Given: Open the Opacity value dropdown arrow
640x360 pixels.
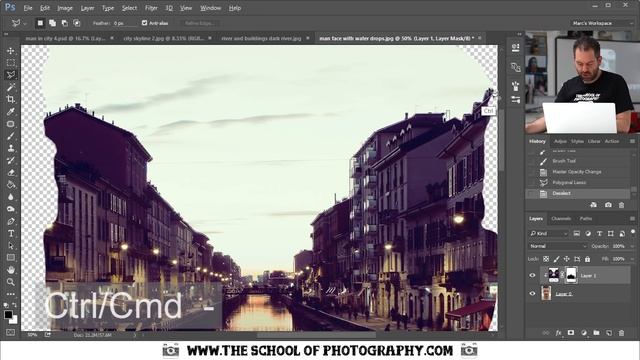Looking at the screenshot, I should tap(632, 246).
